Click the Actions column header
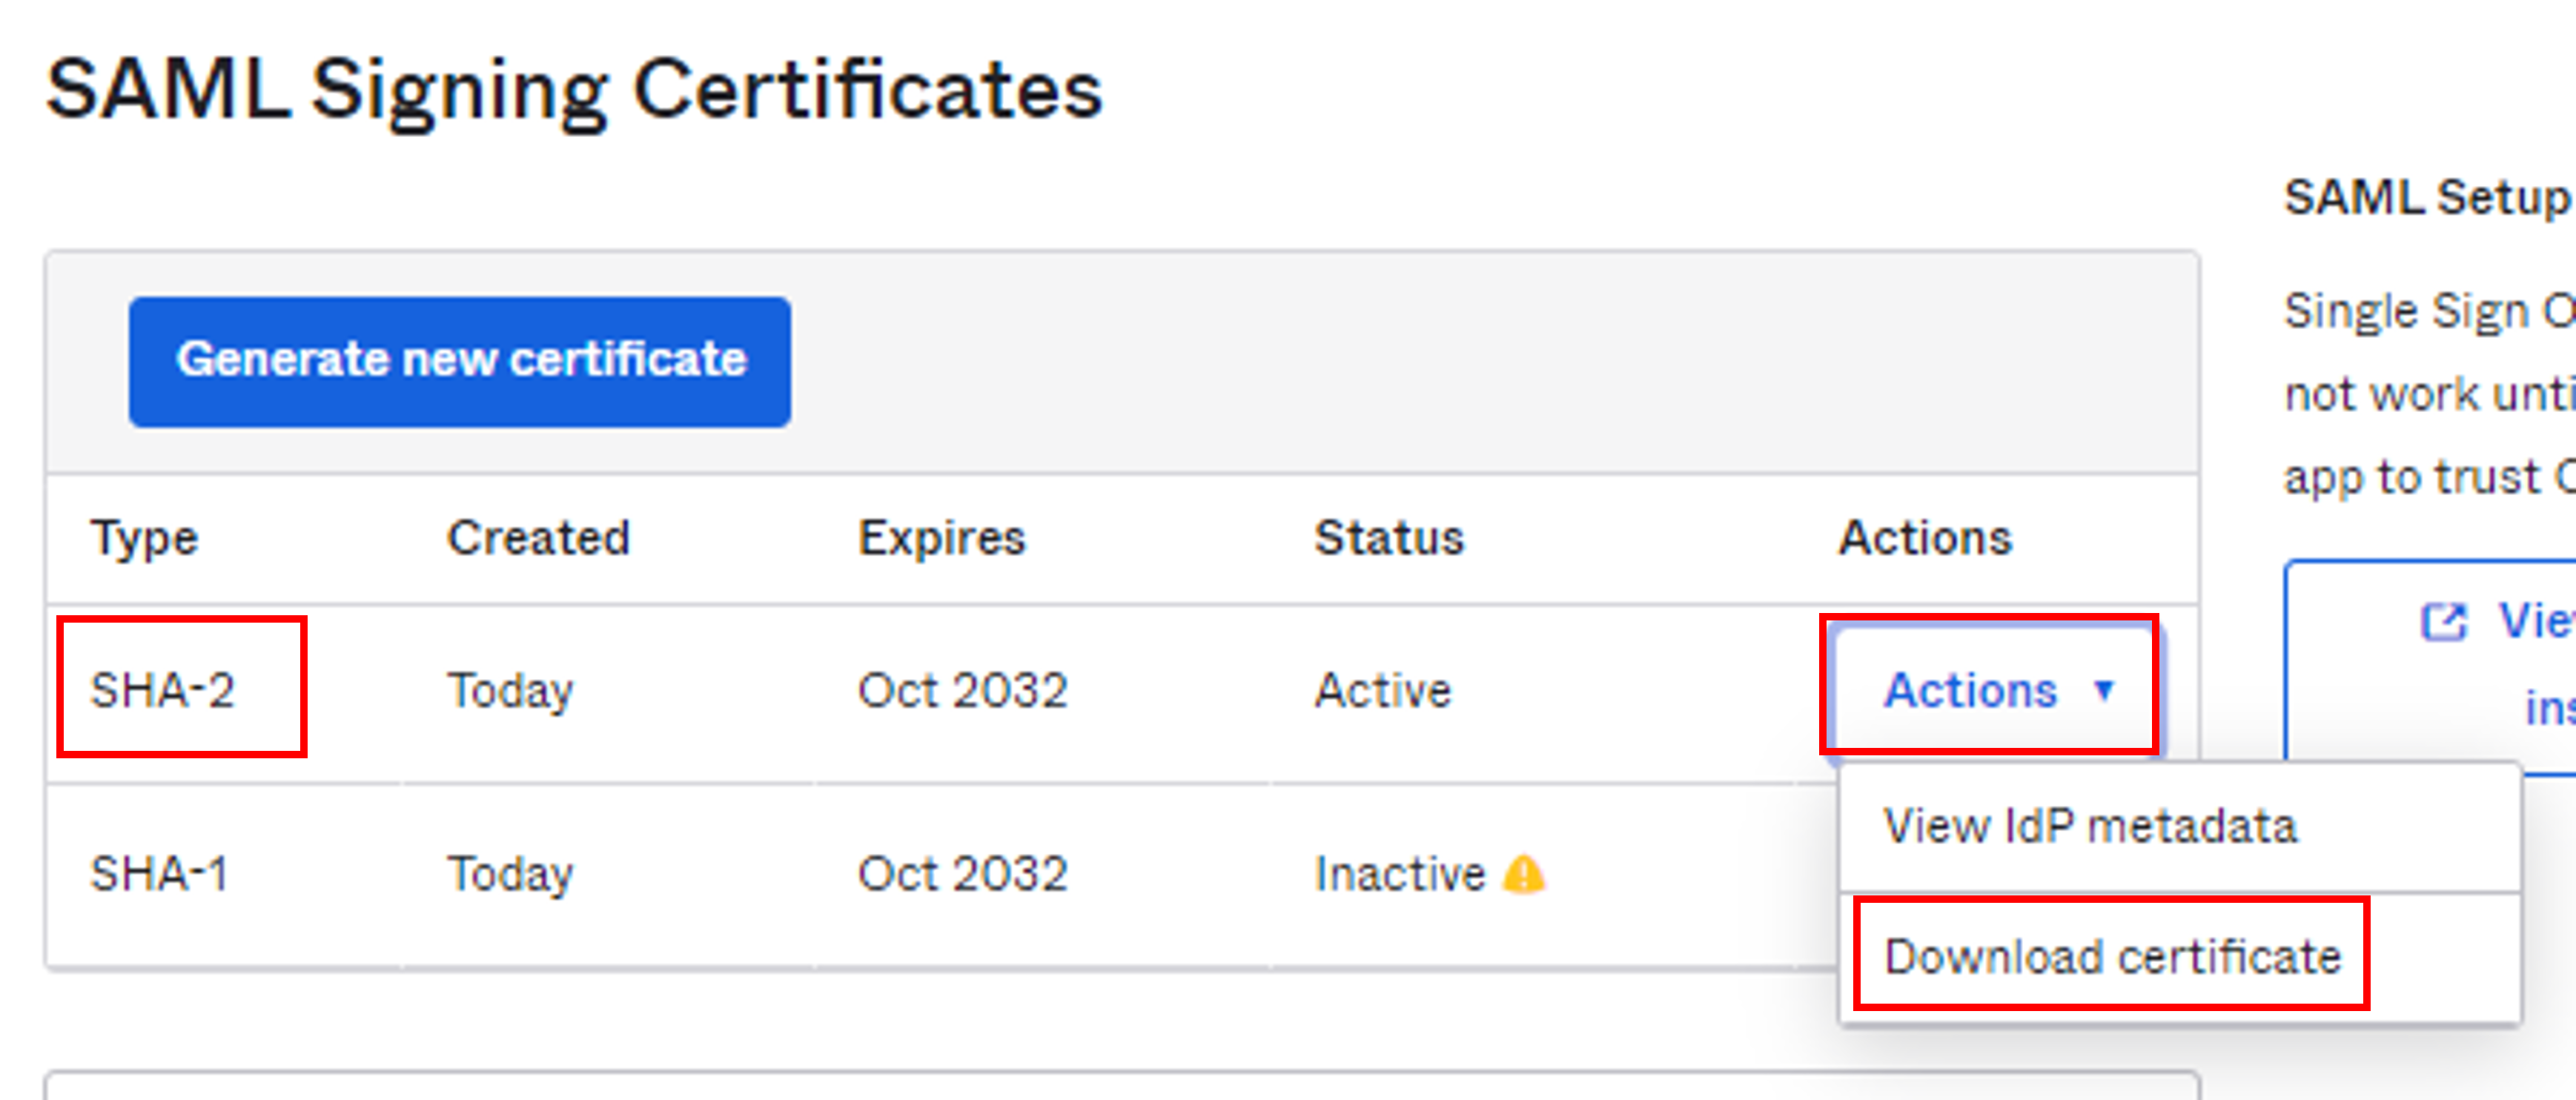Image resolution: width=2576 pixels, height=1100 pixels. (1925, 537)
